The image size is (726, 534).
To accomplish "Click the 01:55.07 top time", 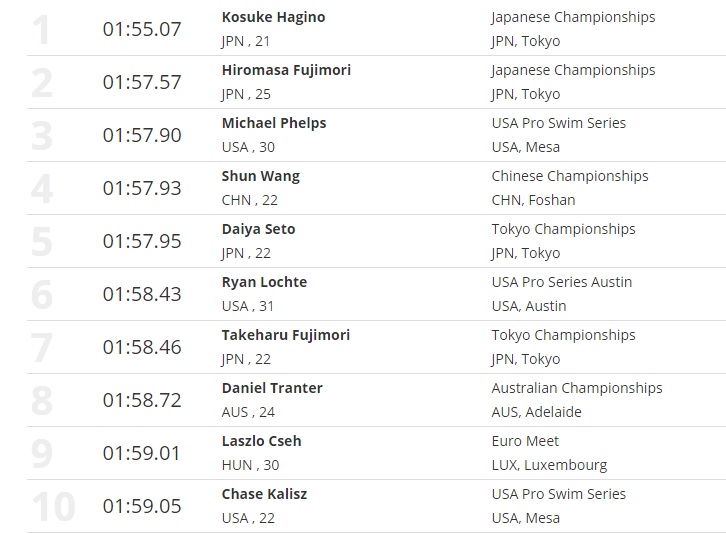I will [x=142, y=29].
